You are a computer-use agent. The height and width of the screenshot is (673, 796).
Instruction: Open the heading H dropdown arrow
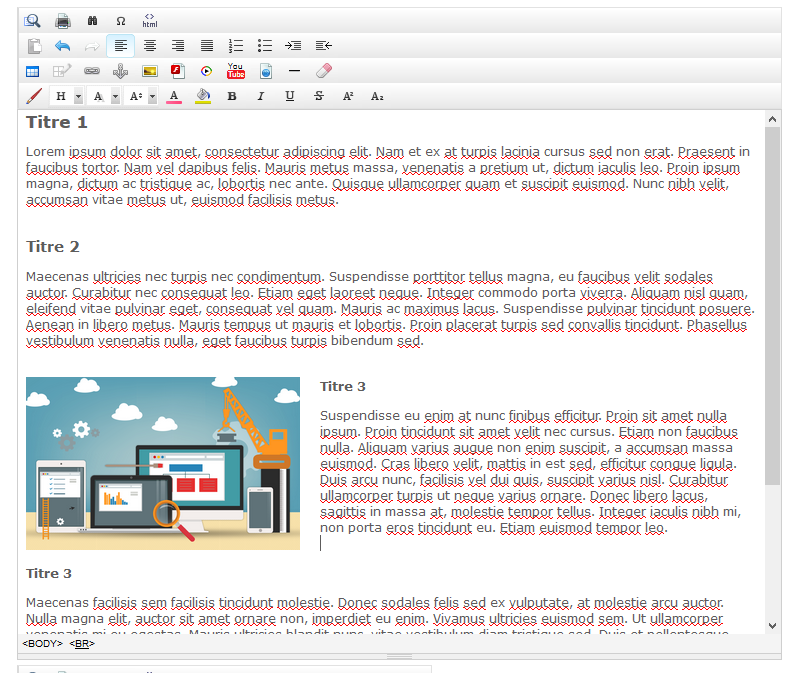click(79, 96)
